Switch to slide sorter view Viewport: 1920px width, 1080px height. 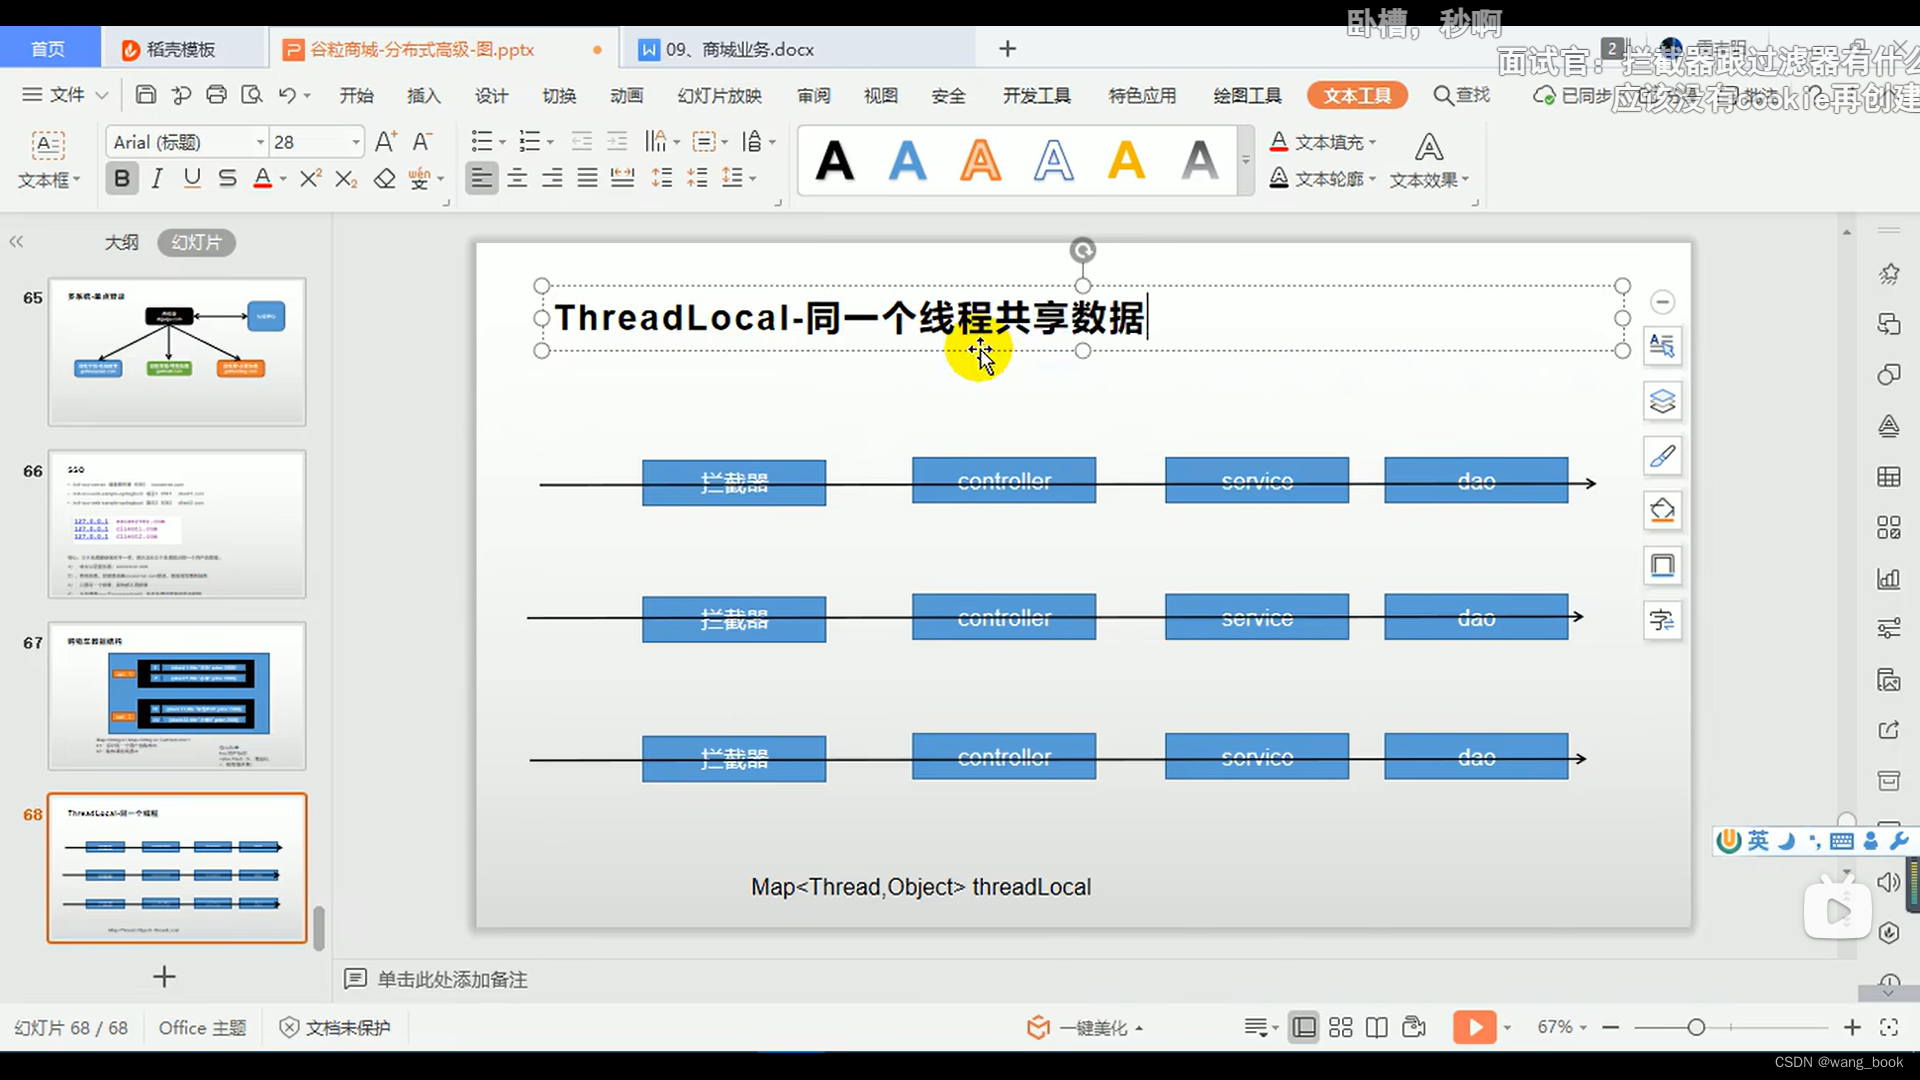point(1341,1027)
